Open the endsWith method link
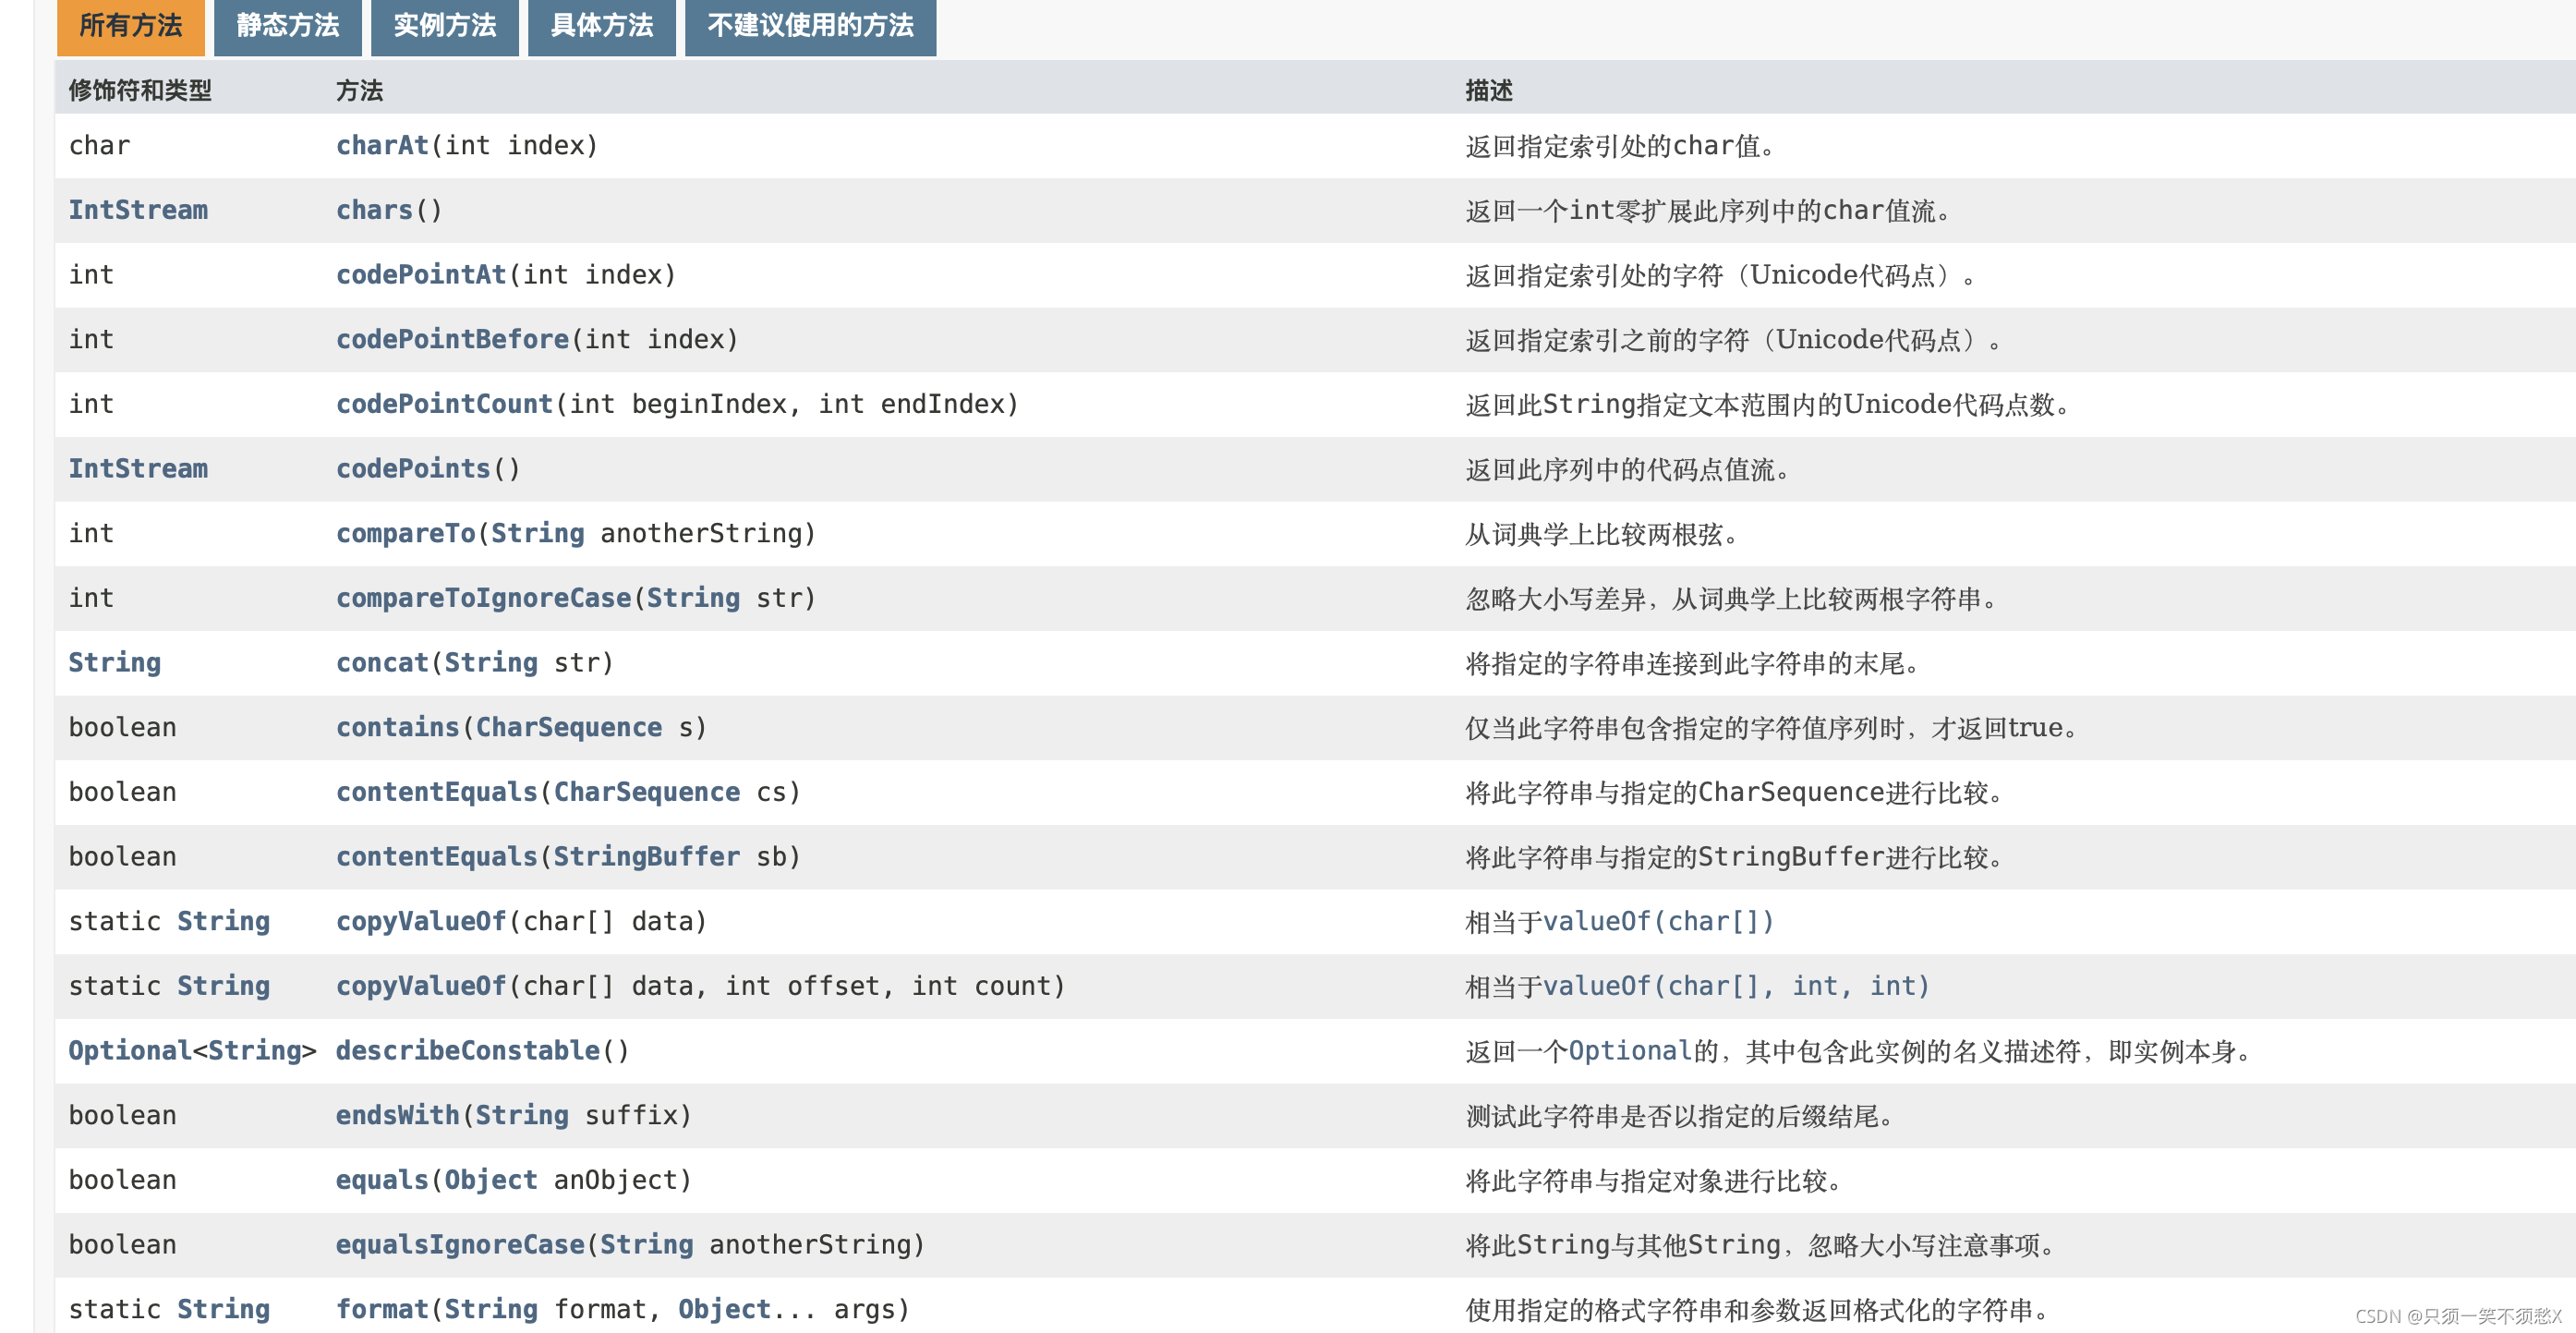Image resolution: width=2576 pixels, height=1333 pixels. pyautogui.click(x=397, y=1116)
